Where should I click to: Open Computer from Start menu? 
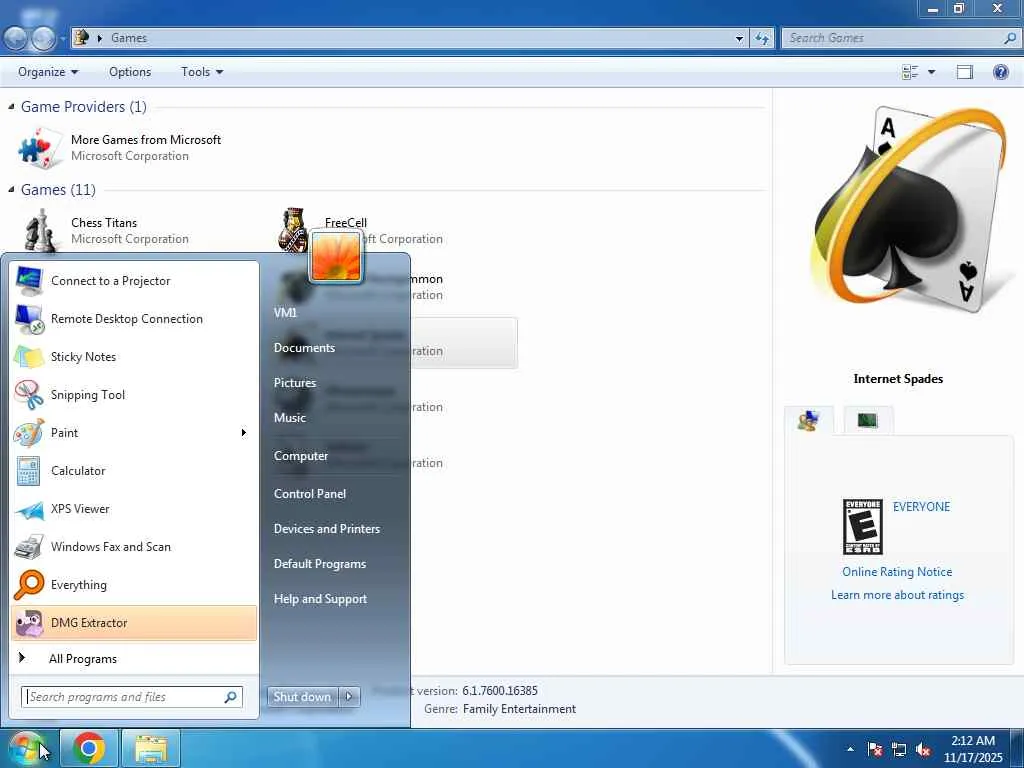(x=301, y=456)
